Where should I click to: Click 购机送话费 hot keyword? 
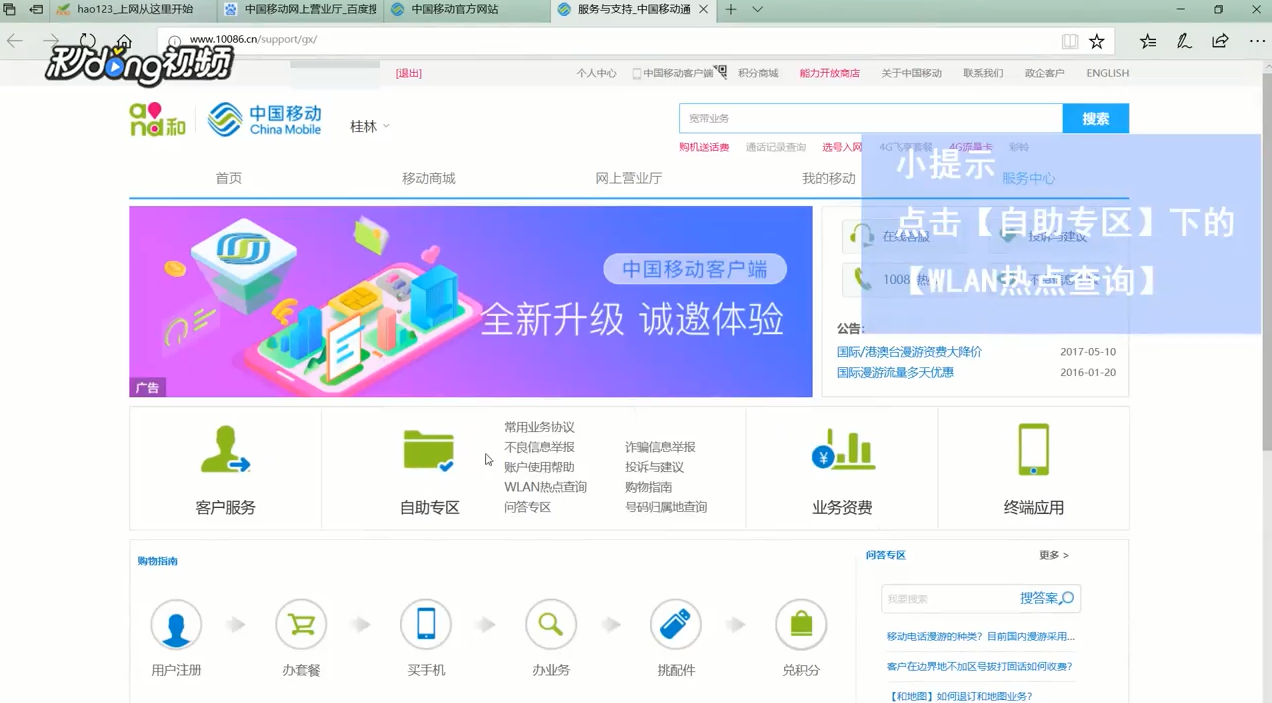[x=704, y=147]
